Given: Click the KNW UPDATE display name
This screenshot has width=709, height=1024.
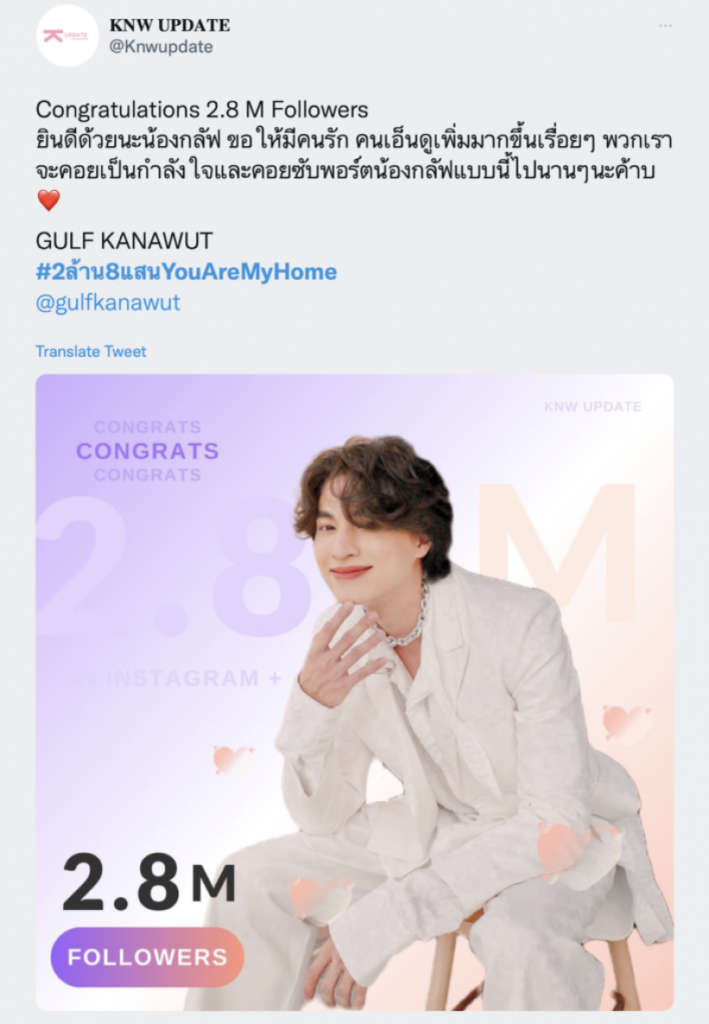Looking at the screenshot, I should click(170, 25).
